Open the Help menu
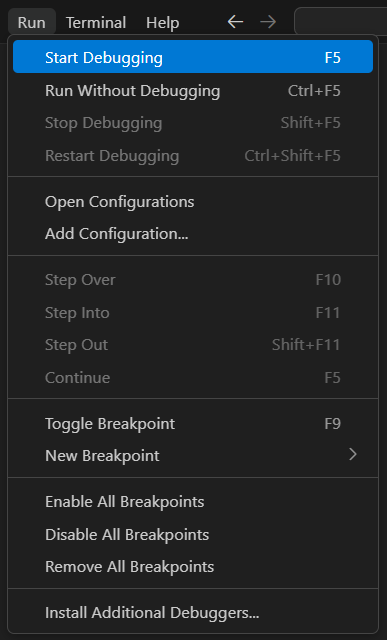Viewport: 387px width, 640px height. (162, 22)
